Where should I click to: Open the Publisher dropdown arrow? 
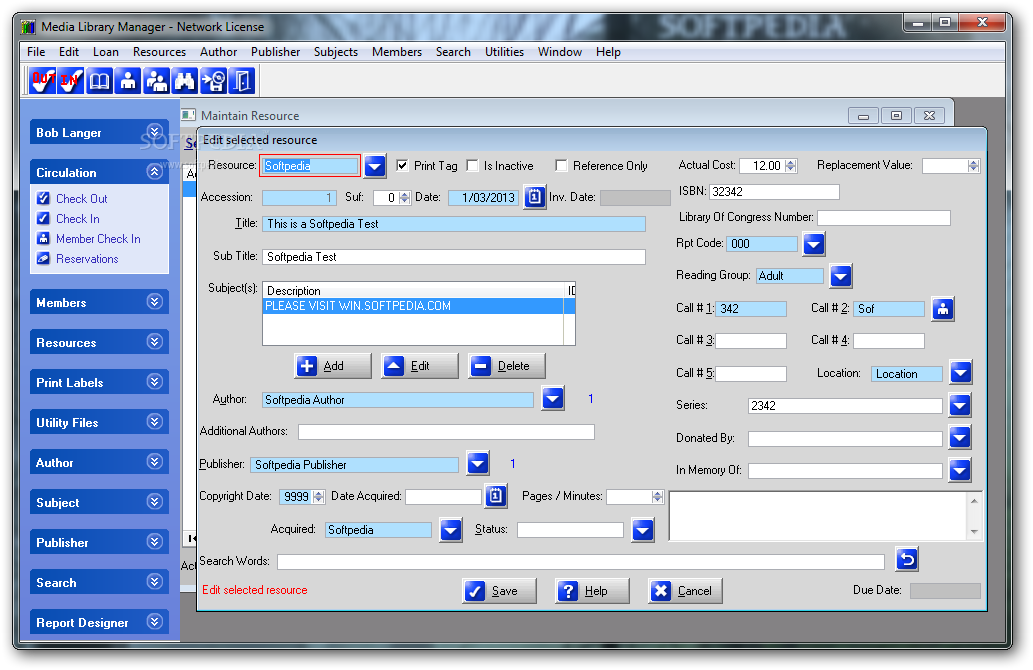478,463
